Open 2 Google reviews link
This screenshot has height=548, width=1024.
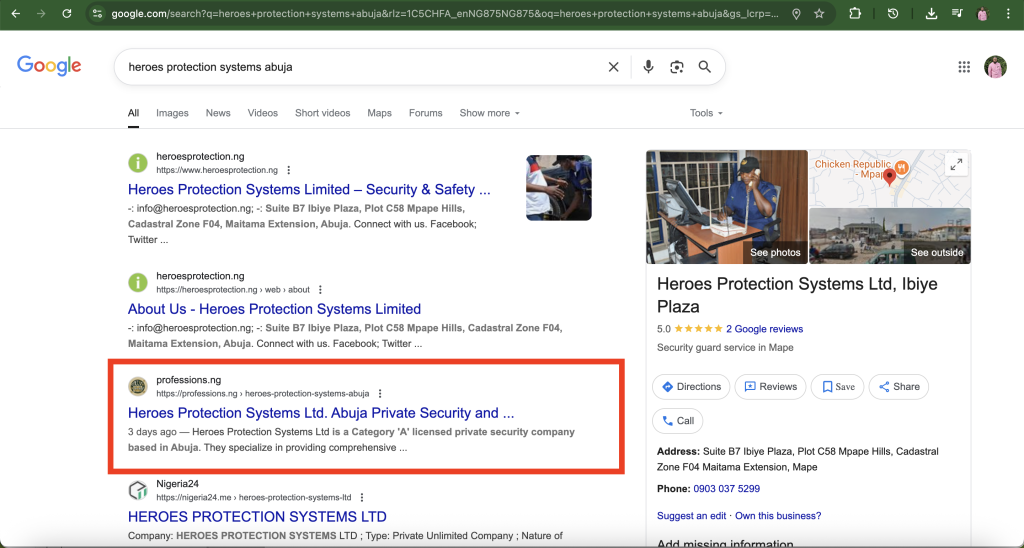pos(765,329)
